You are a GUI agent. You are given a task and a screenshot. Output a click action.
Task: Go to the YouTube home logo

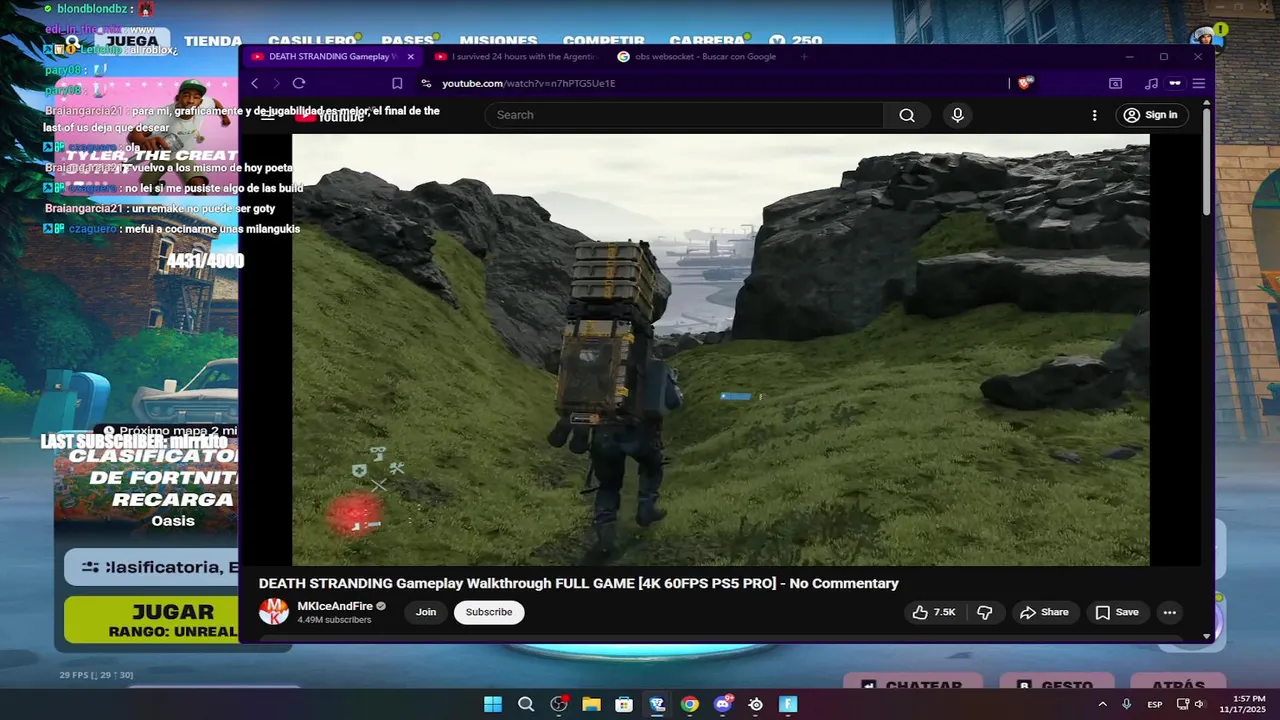click(330, 116)
